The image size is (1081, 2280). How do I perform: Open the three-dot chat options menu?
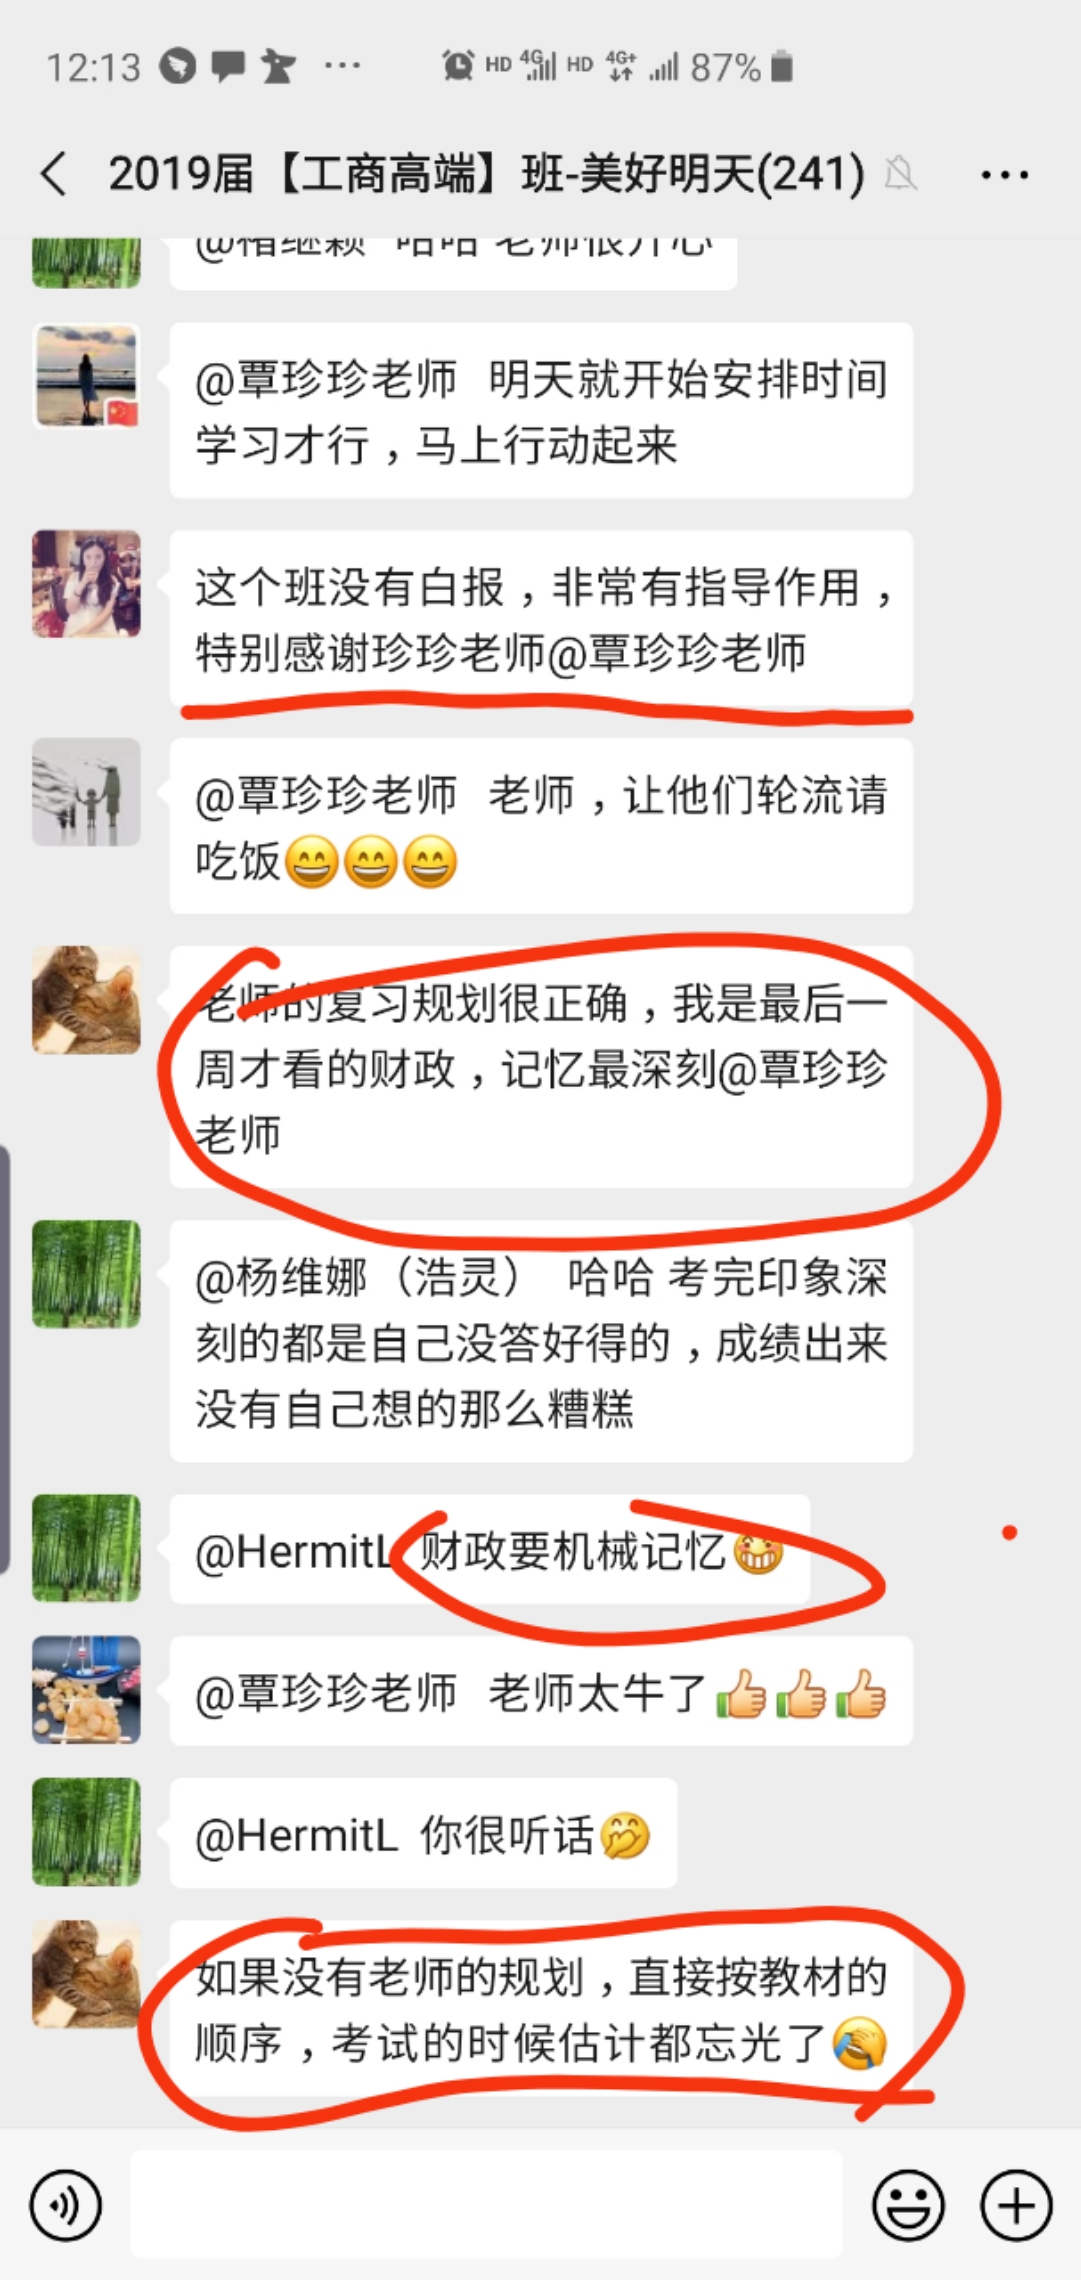1004,175
